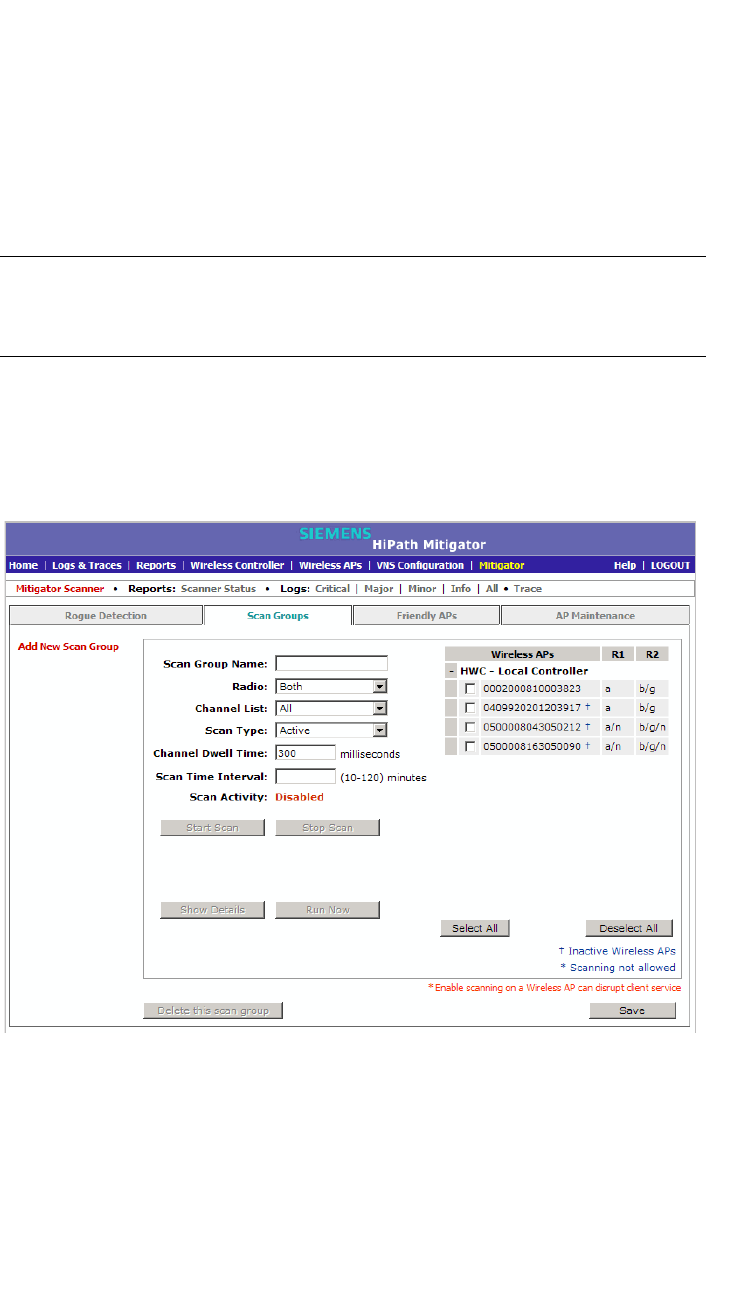Open VNS Configuration in the navigation bar
Viewport: 753px width, 1314px height.
pos(420,565)
